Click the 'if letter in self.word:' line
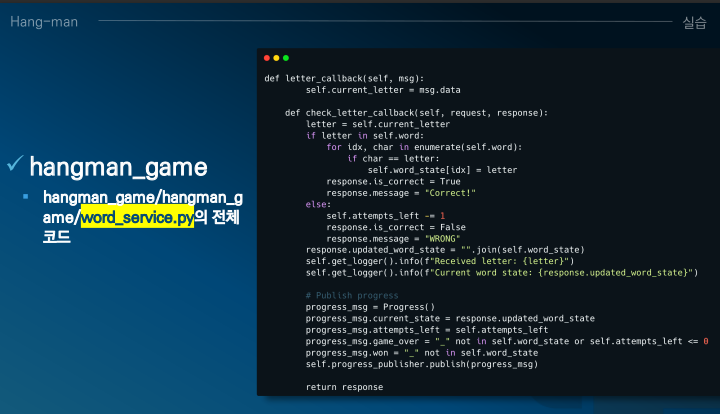Screen dimensions: 720x414 pos(365,136)
